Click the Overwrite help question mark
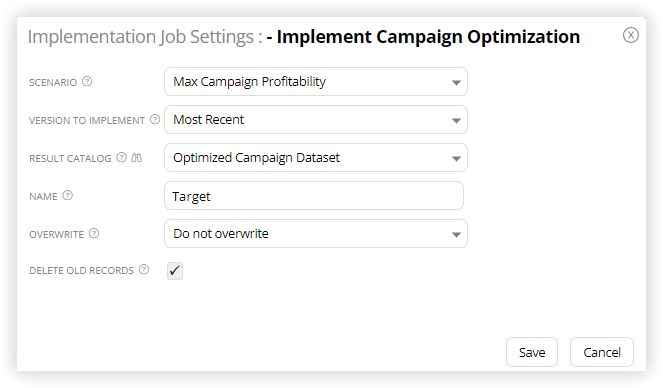 (x=94, y=233)
